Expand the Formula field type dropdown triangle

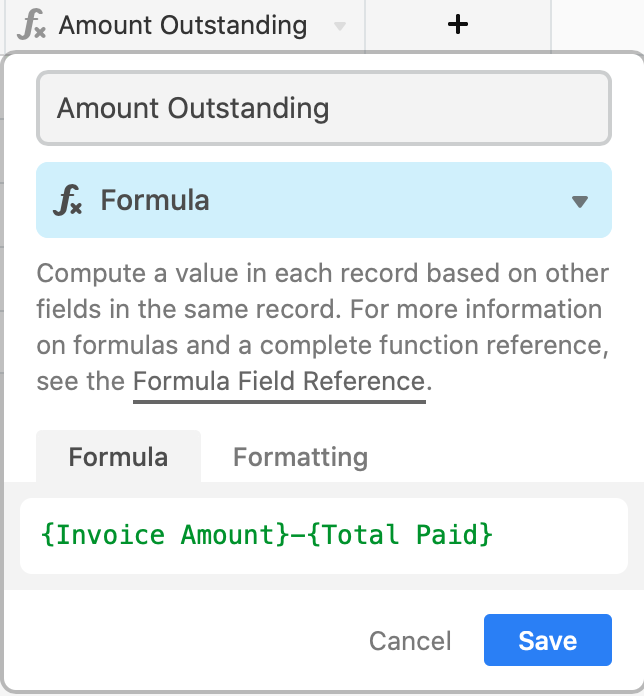(580, 202)
